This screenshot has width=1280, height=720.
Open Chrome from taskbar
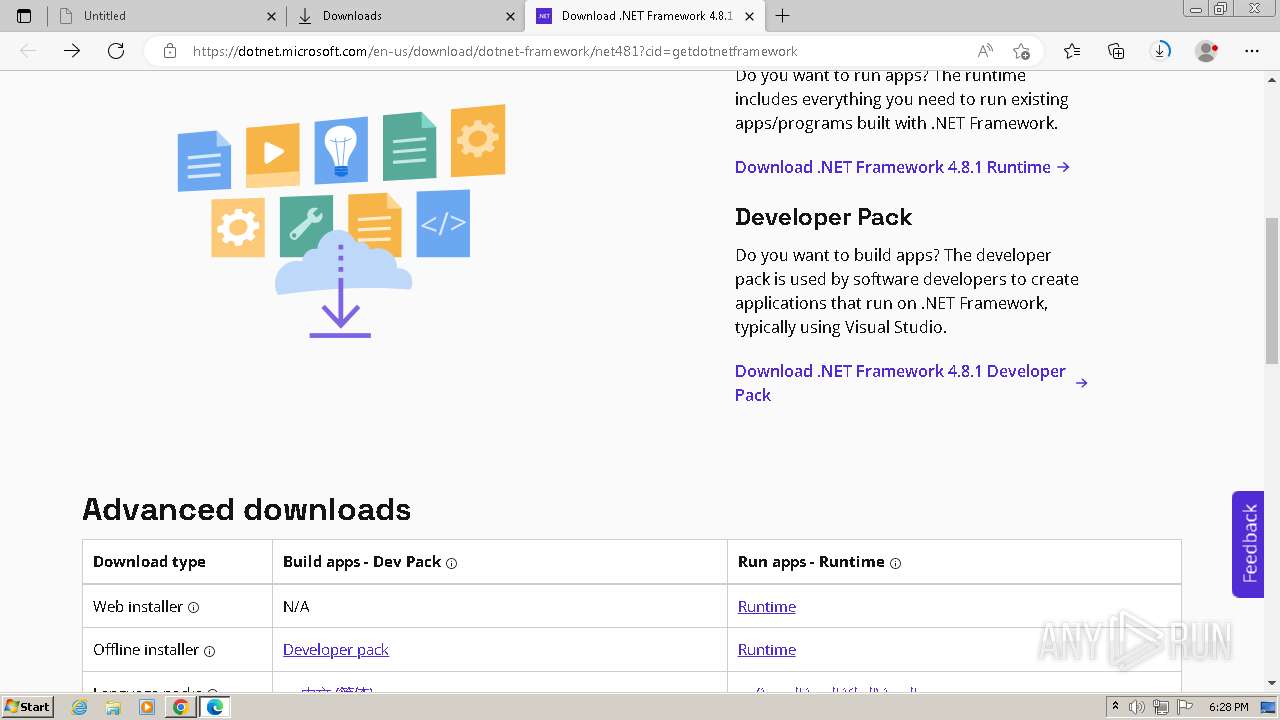pyautogui.click(x=180, y=707)
